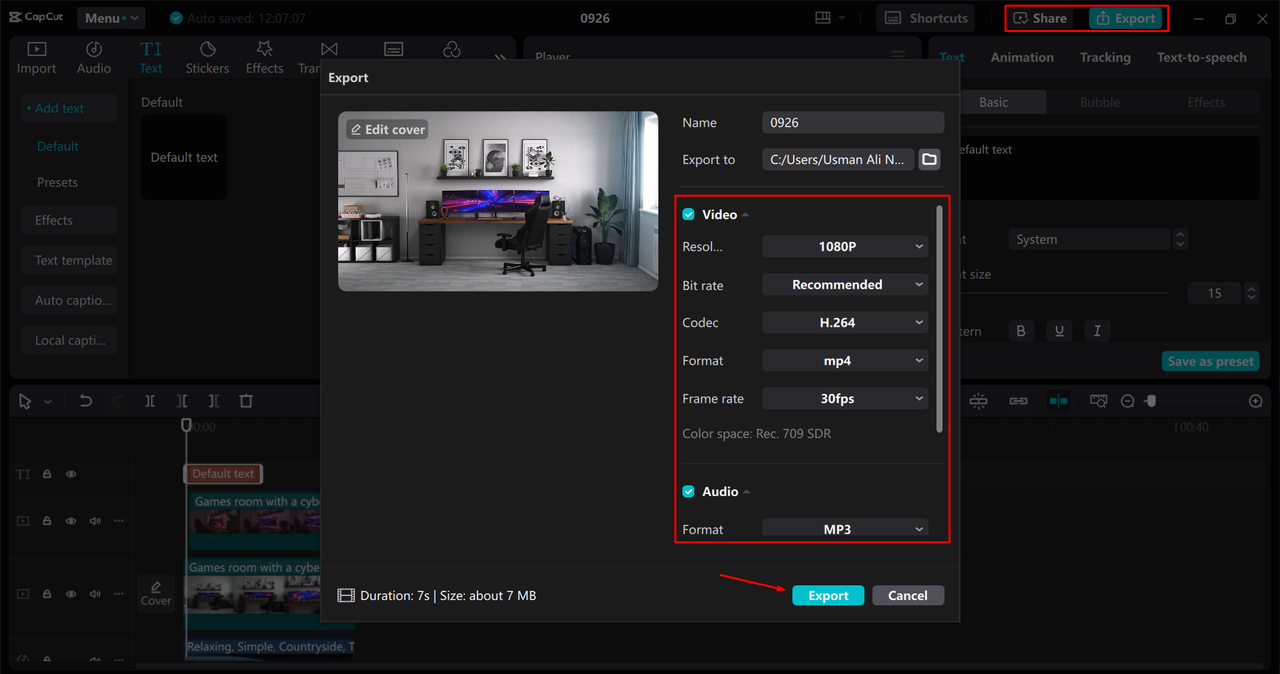Uncheck the Video export checkbox

tap(688, 215)
